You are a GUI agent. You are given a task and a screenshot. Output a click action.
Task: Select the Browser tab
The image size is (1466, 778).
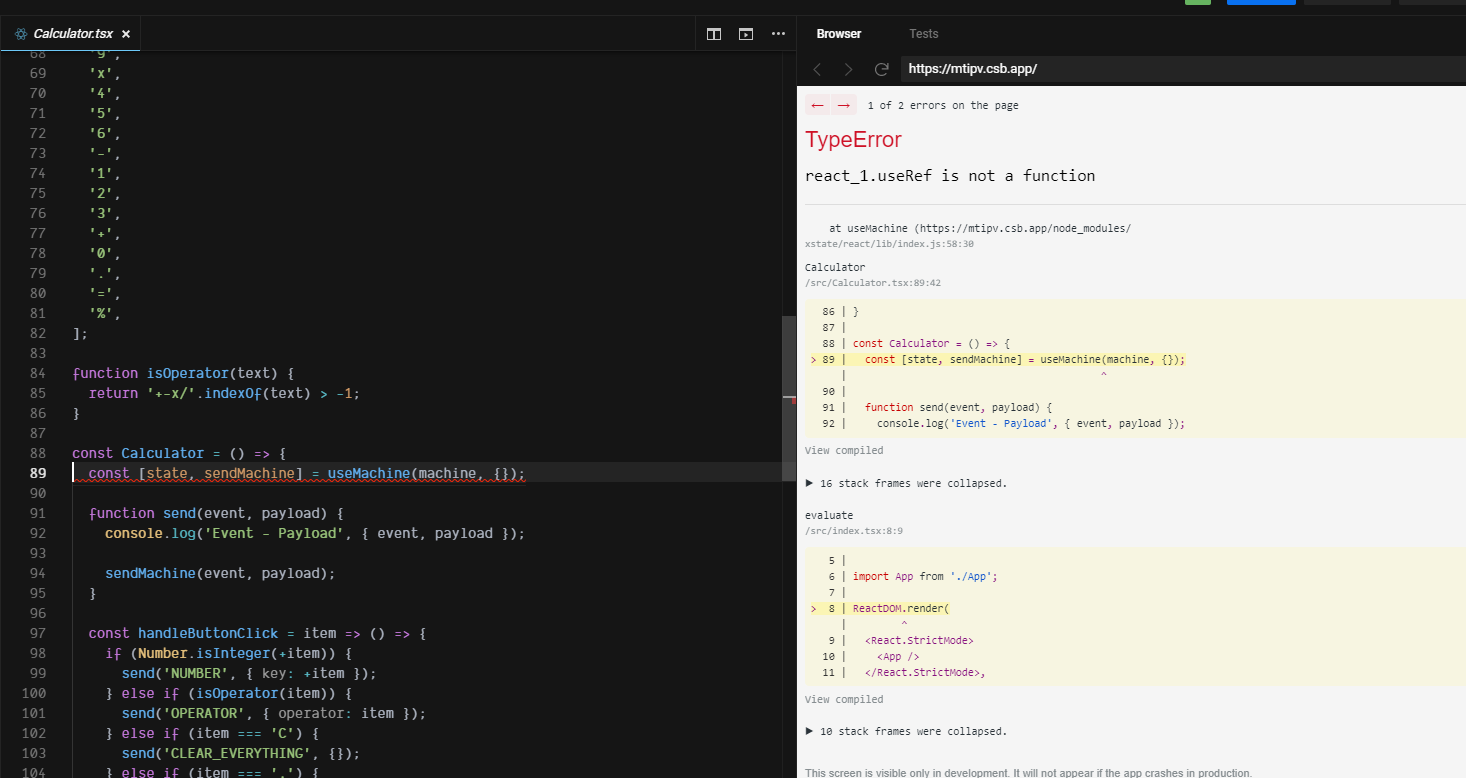[839, 33]
